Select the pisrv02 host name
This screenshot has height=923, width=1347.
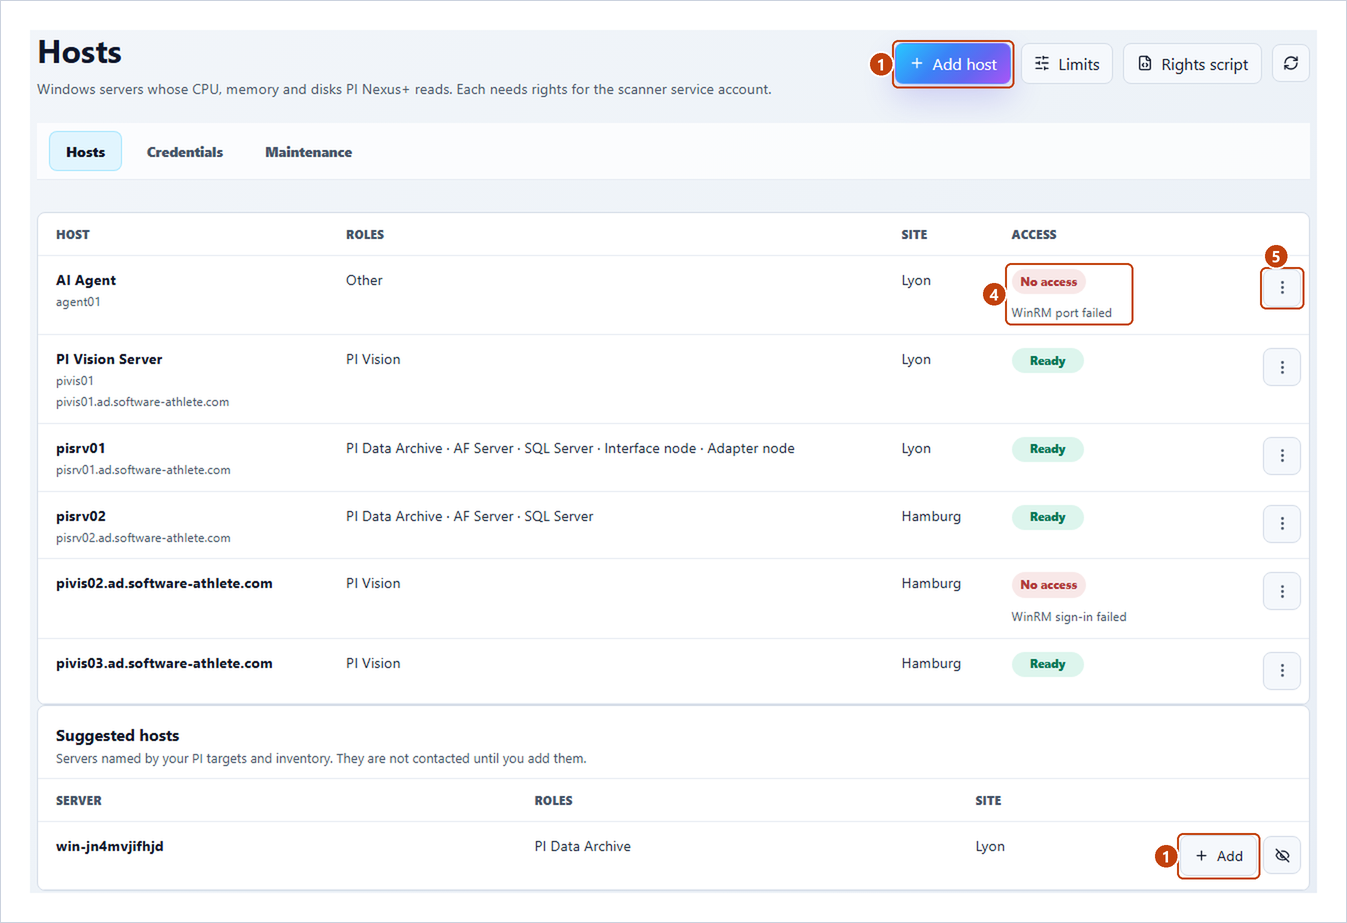point(81,516)
